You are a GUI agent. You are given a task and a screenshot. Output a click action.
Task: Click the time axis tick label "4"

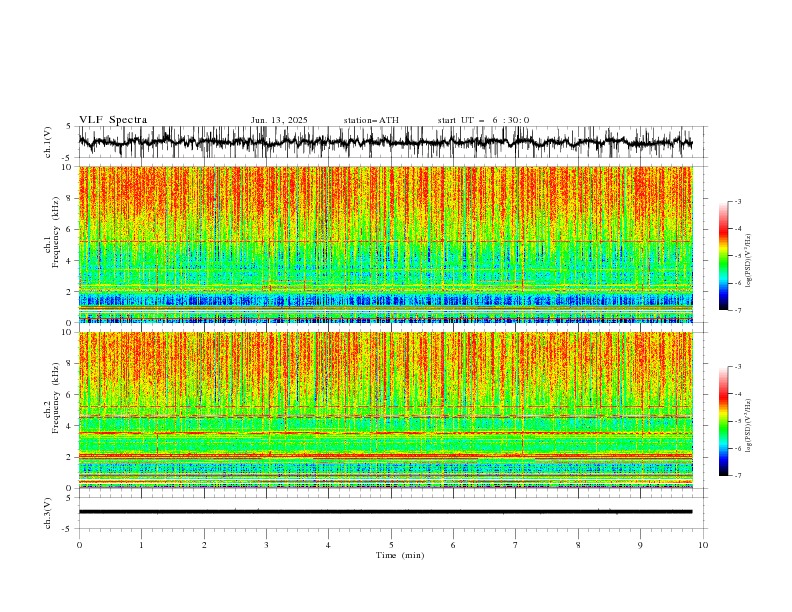coord(328,545)
